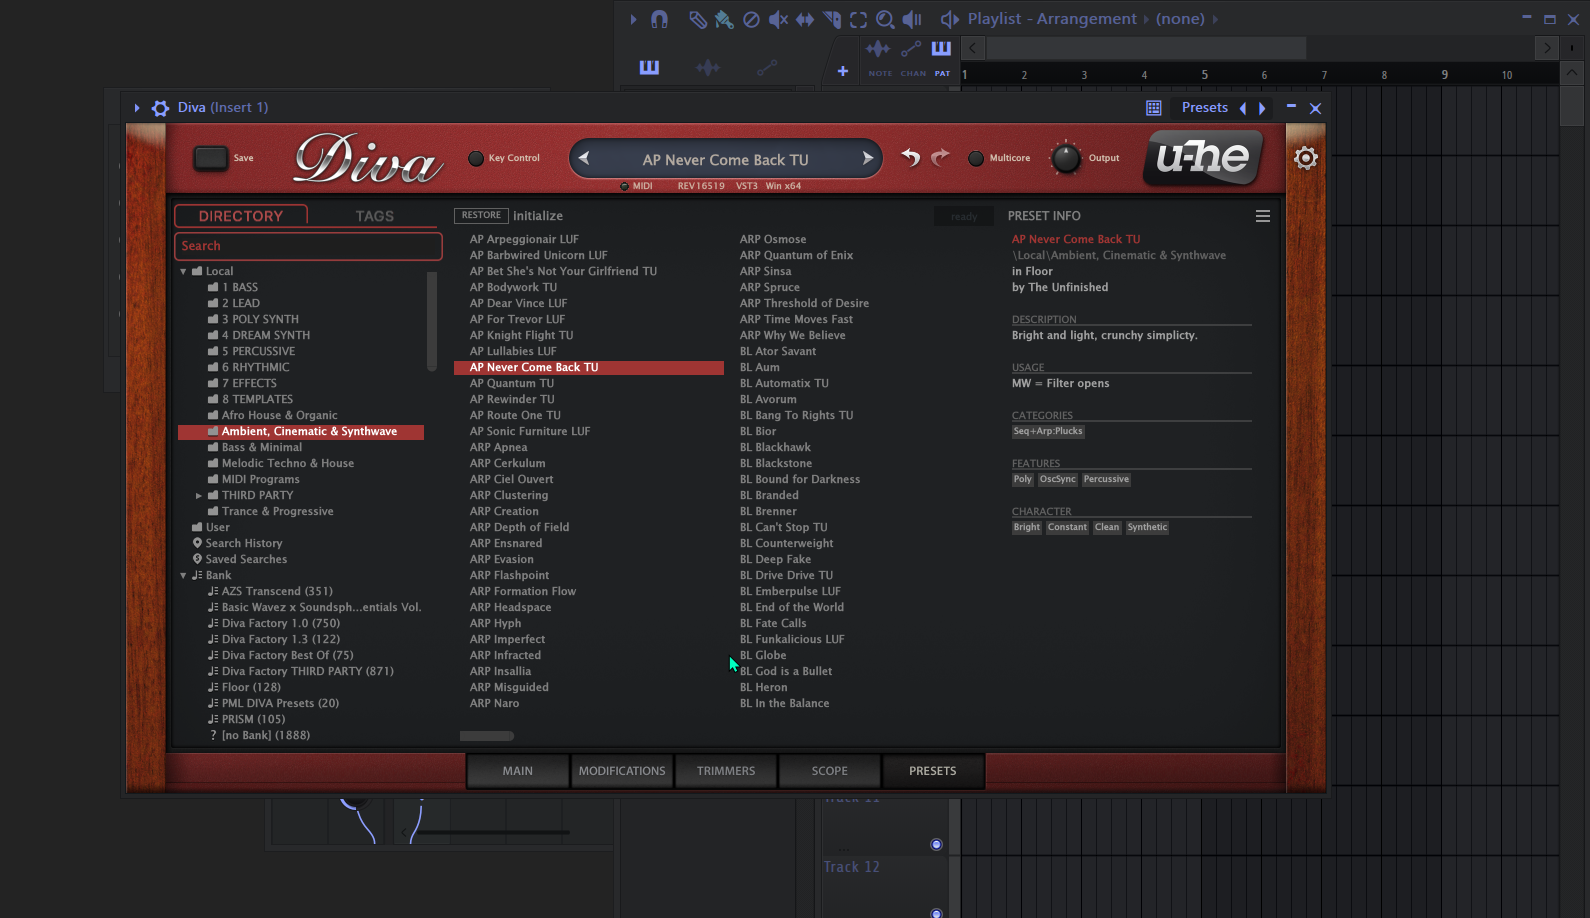The height and width of the screenshot is (918, 1590).
Task: Collapse the Bank tree section
Action: point(183,576)
